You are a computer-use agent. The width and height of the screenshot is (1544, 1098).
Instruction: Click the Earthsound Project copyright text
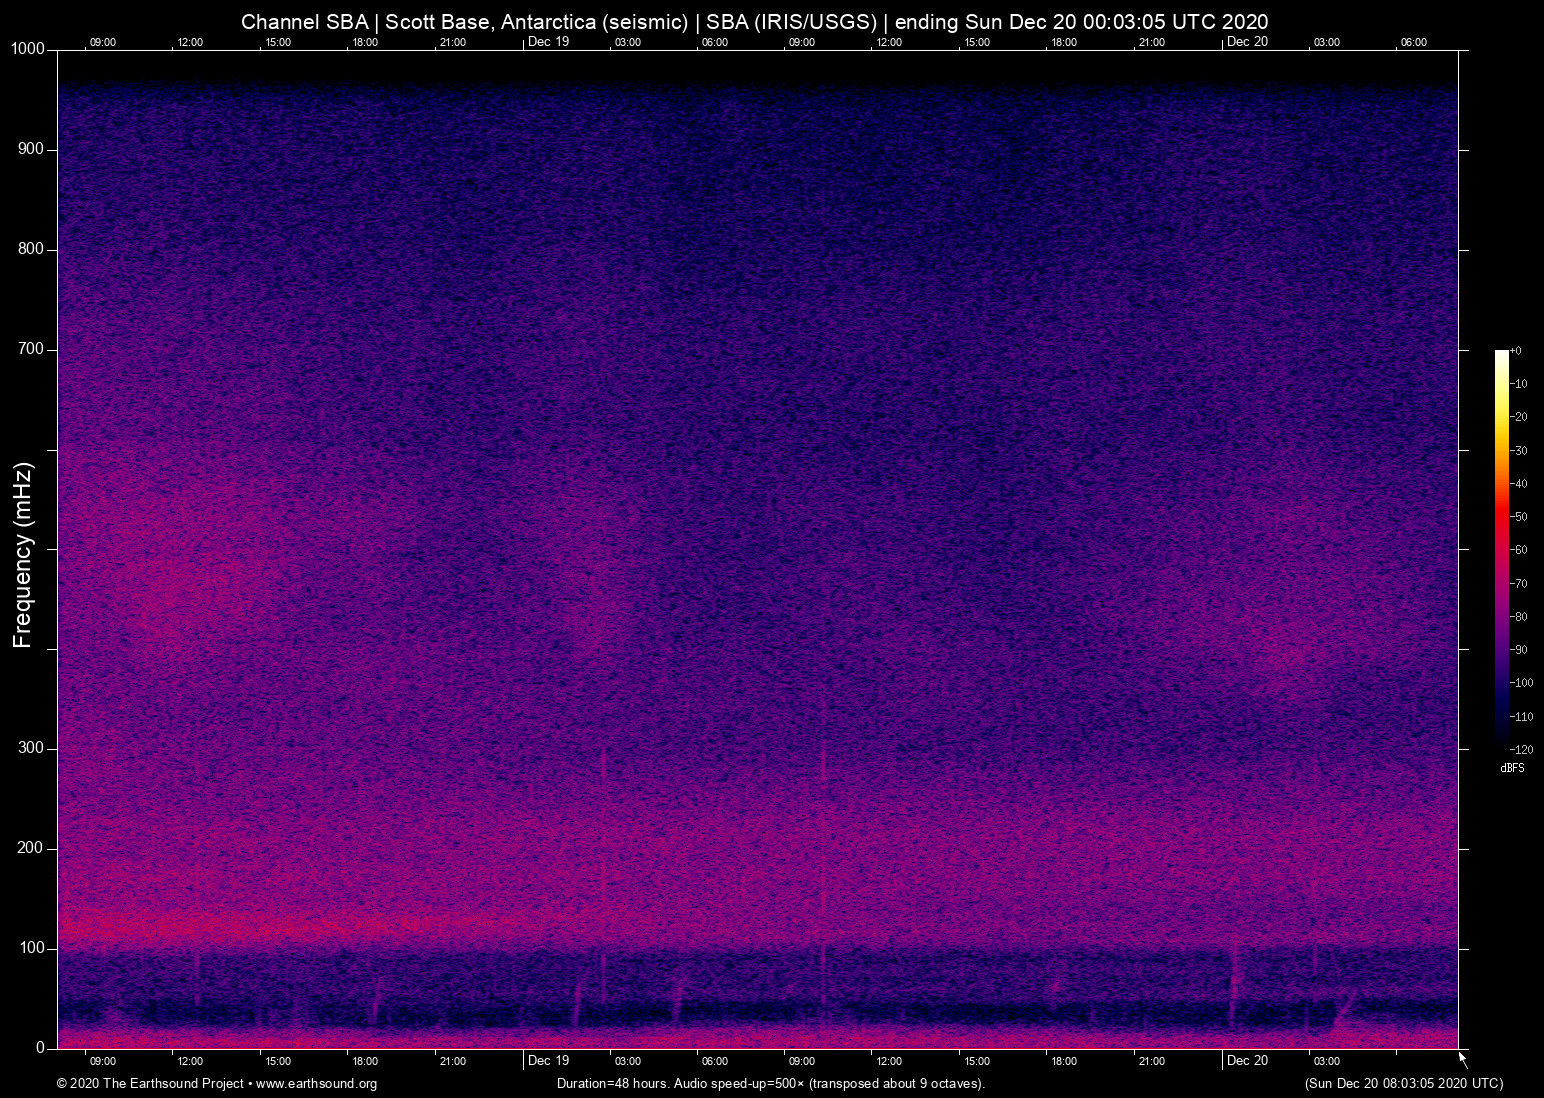tap(150, 1084)
